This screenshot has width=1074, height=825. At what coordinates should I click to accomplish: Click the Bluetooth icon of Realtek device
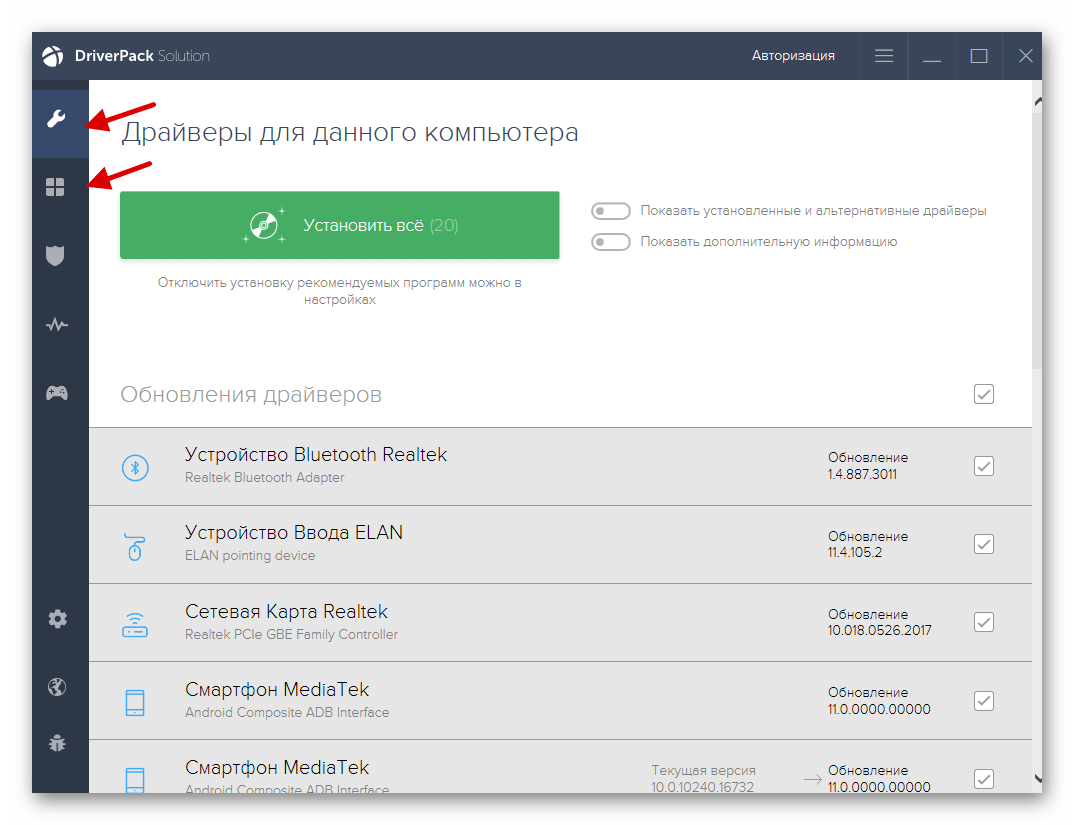tap(135, 467)
